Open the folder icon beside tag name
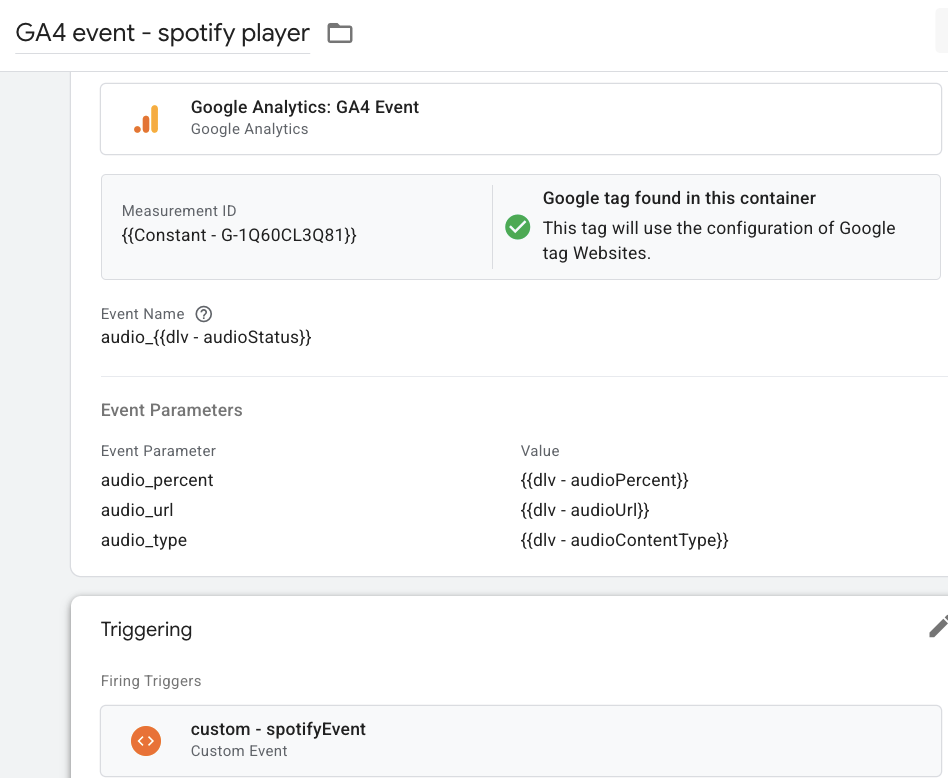This screenshot has width=948, height=778. (340, 33)
